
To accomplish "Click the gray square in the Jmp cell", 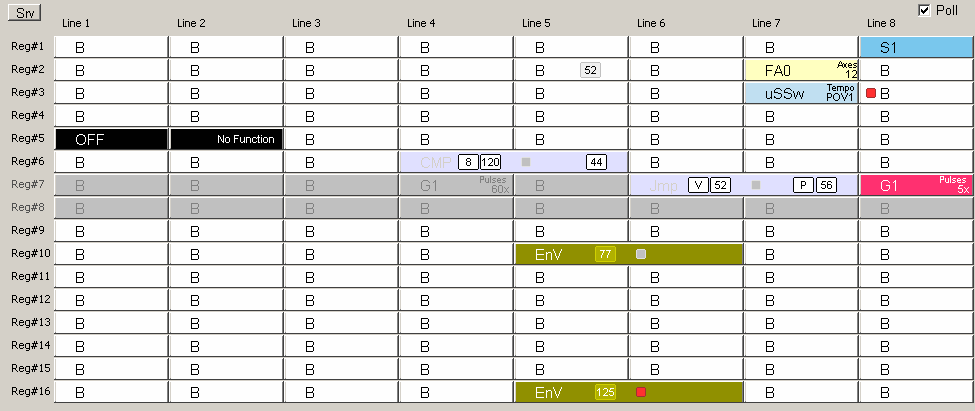I will 757,185.
